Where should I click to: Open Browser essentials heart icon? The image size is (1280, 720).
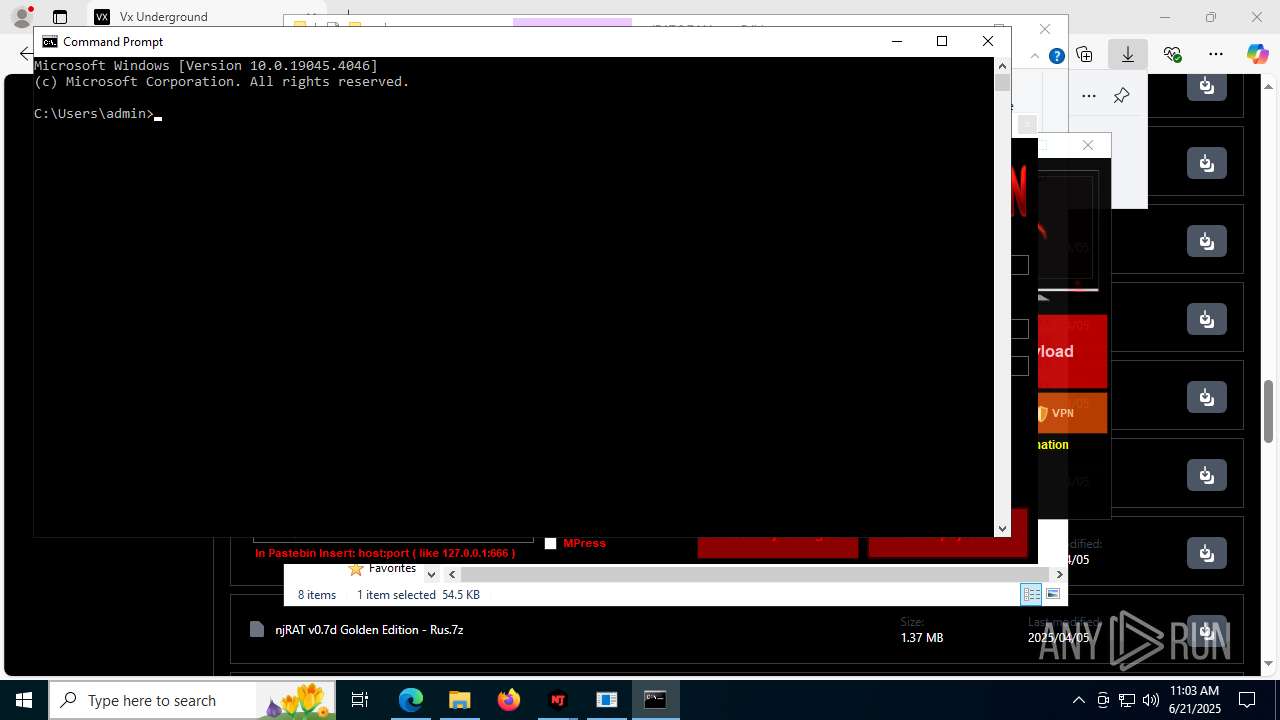pyautogui.click(x=1172, y=54)
